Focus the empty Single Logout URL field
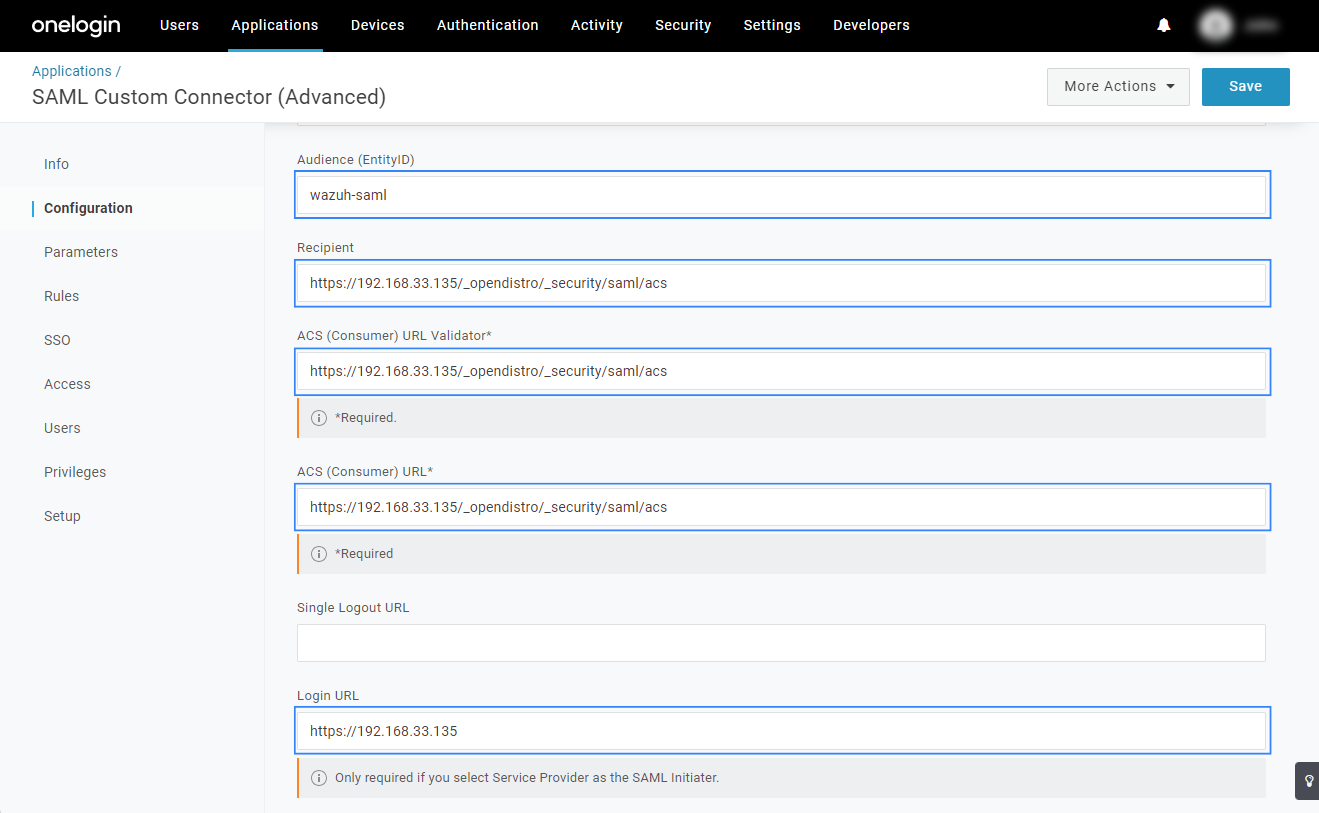The image size is (1319, 813). click(781, 643)
